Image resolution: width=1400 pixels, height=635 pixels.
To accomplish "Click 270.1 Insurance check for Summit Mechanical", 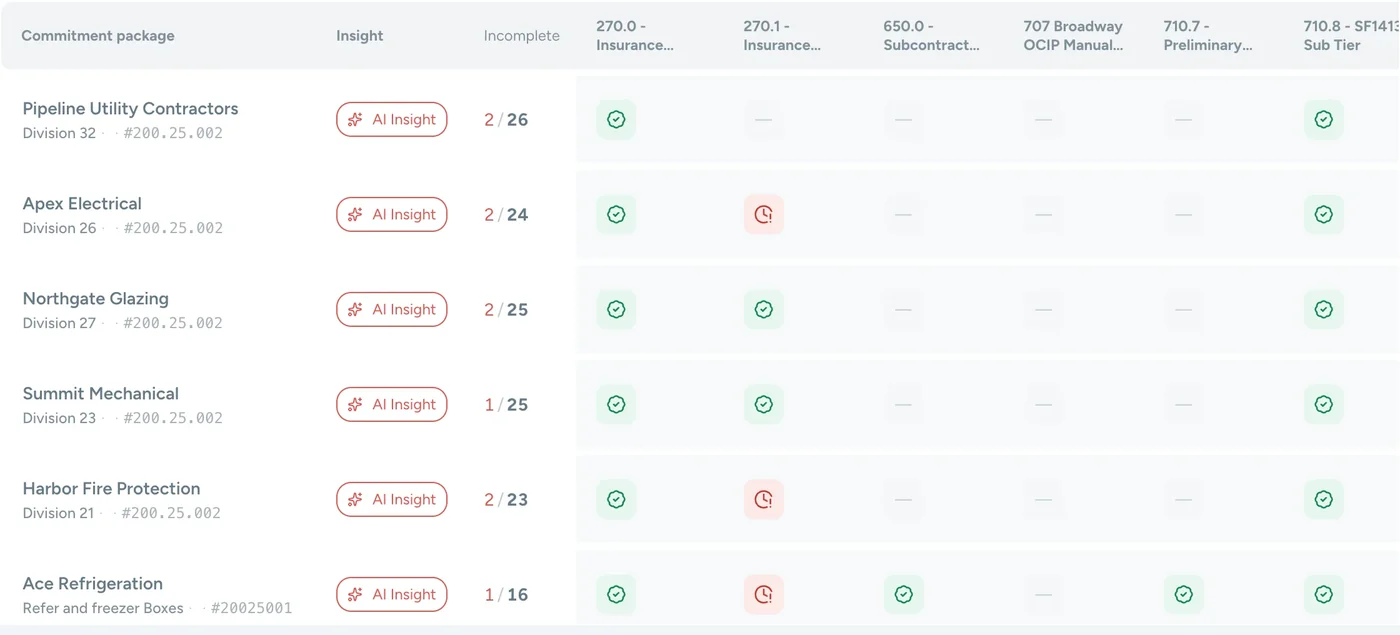I will point(764,404).
